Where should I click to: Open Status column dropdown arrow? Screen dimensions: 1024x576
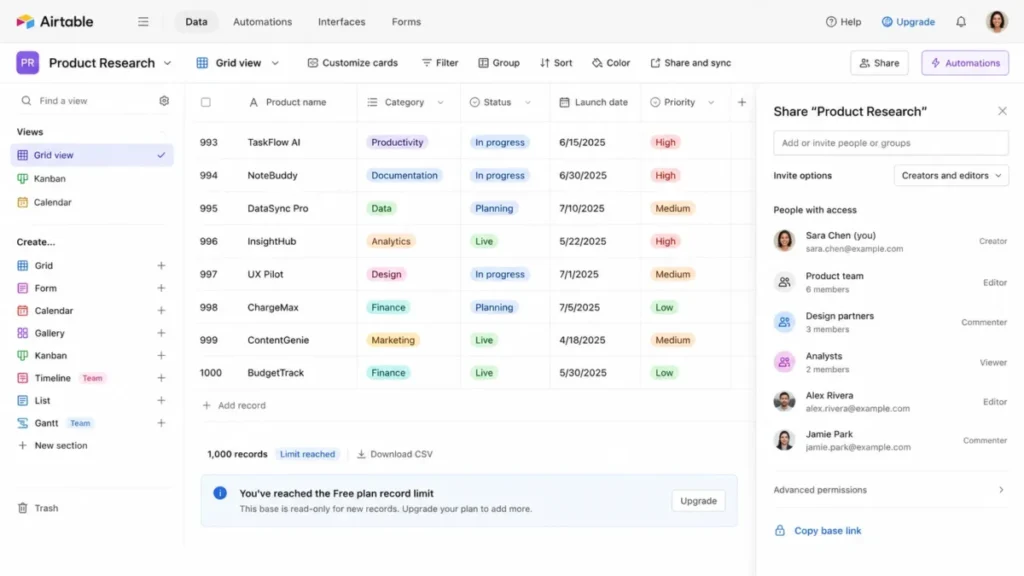coord(528,103)
